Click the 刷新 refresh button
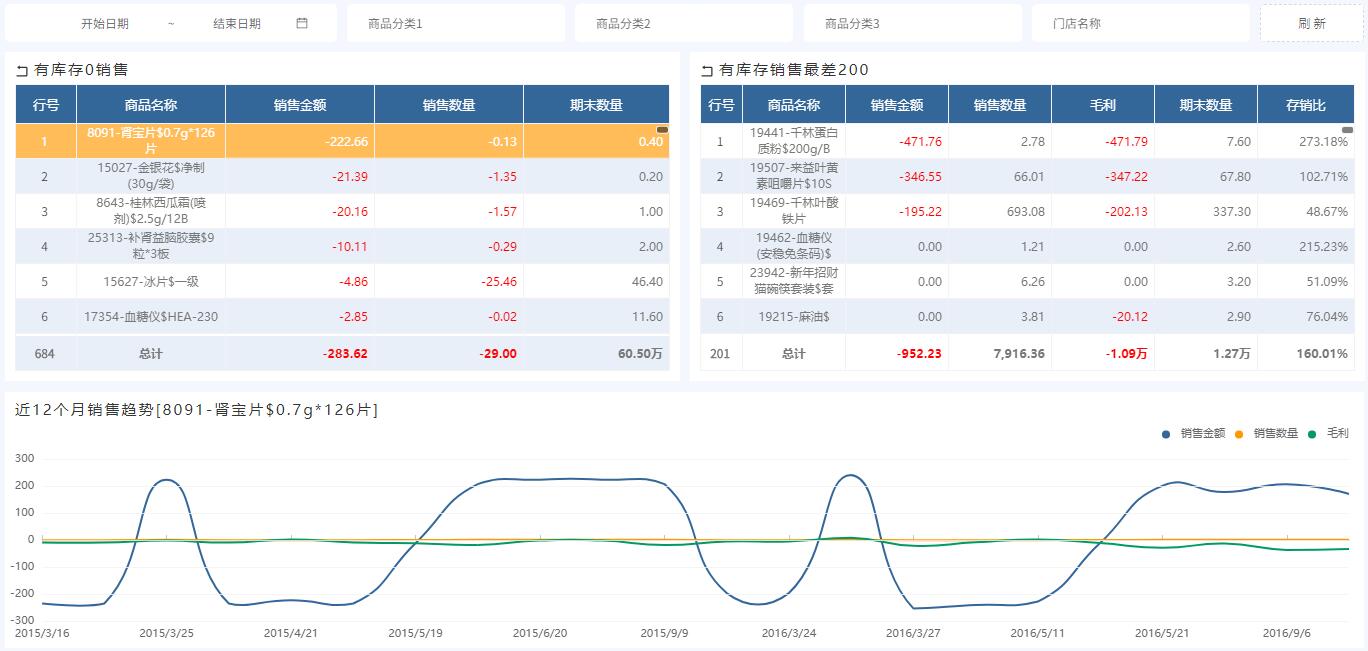 coord(1311,22)
